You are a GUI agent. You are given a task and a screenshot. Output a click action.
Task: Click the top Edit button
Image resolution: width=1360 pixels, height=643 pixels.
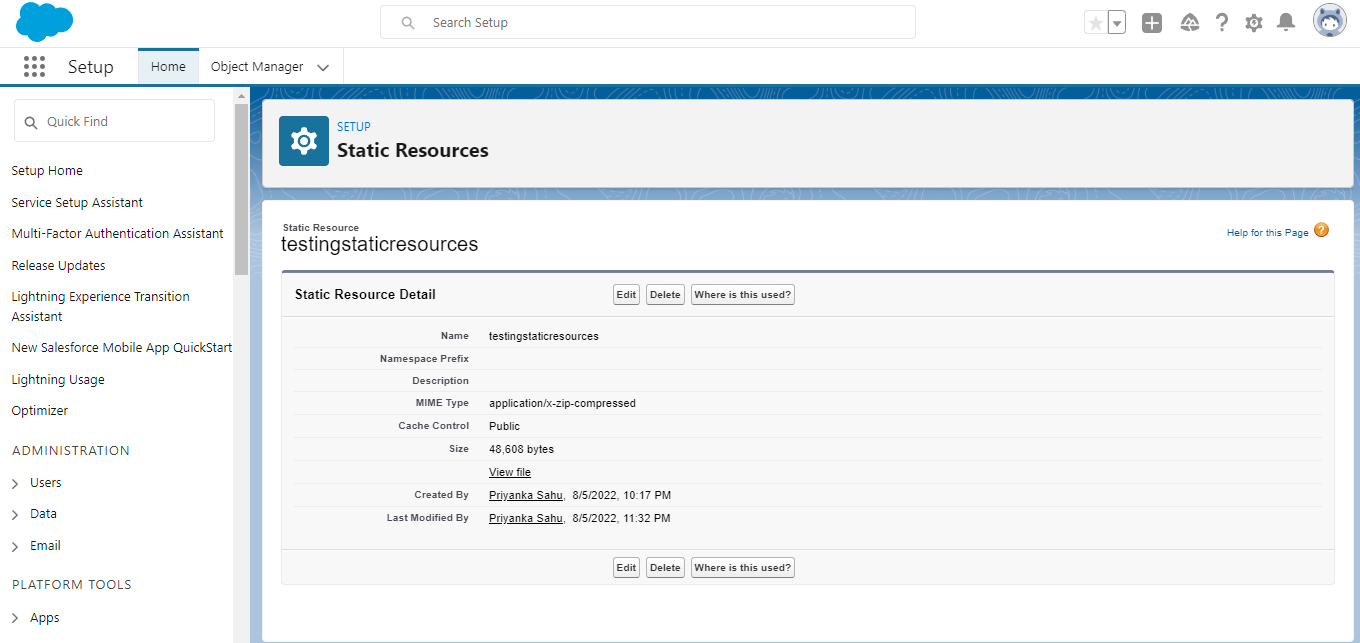click(x=626, y=295)
